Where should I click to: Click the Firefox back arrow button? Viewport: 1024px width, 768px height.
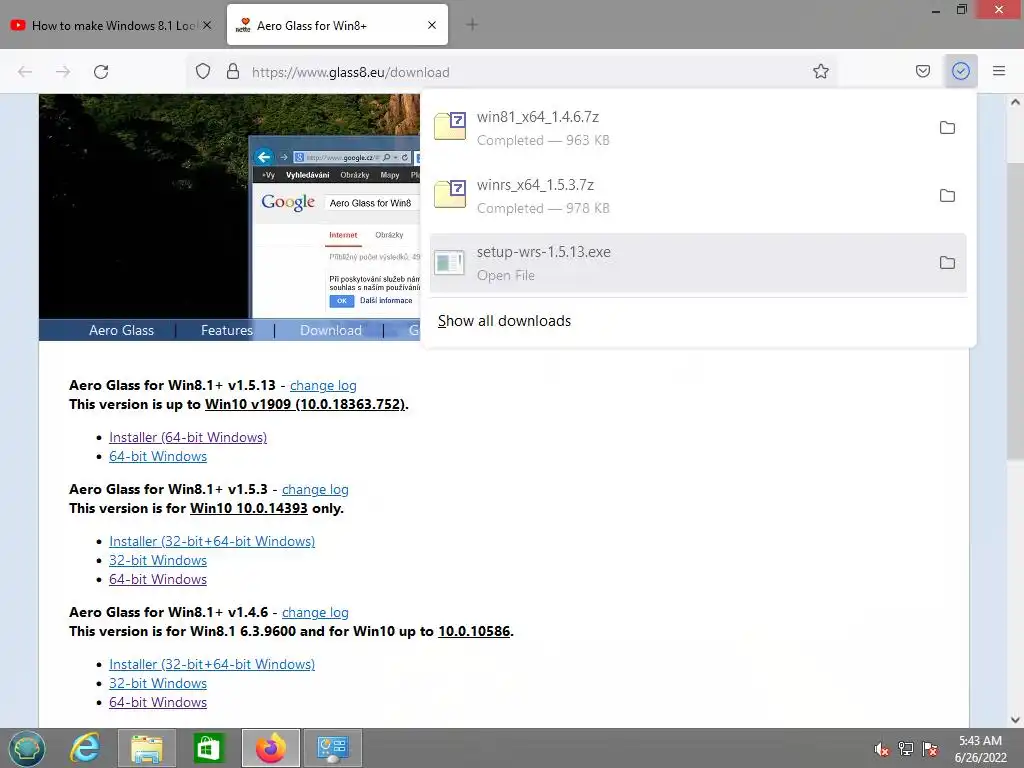tap(25, 72)
